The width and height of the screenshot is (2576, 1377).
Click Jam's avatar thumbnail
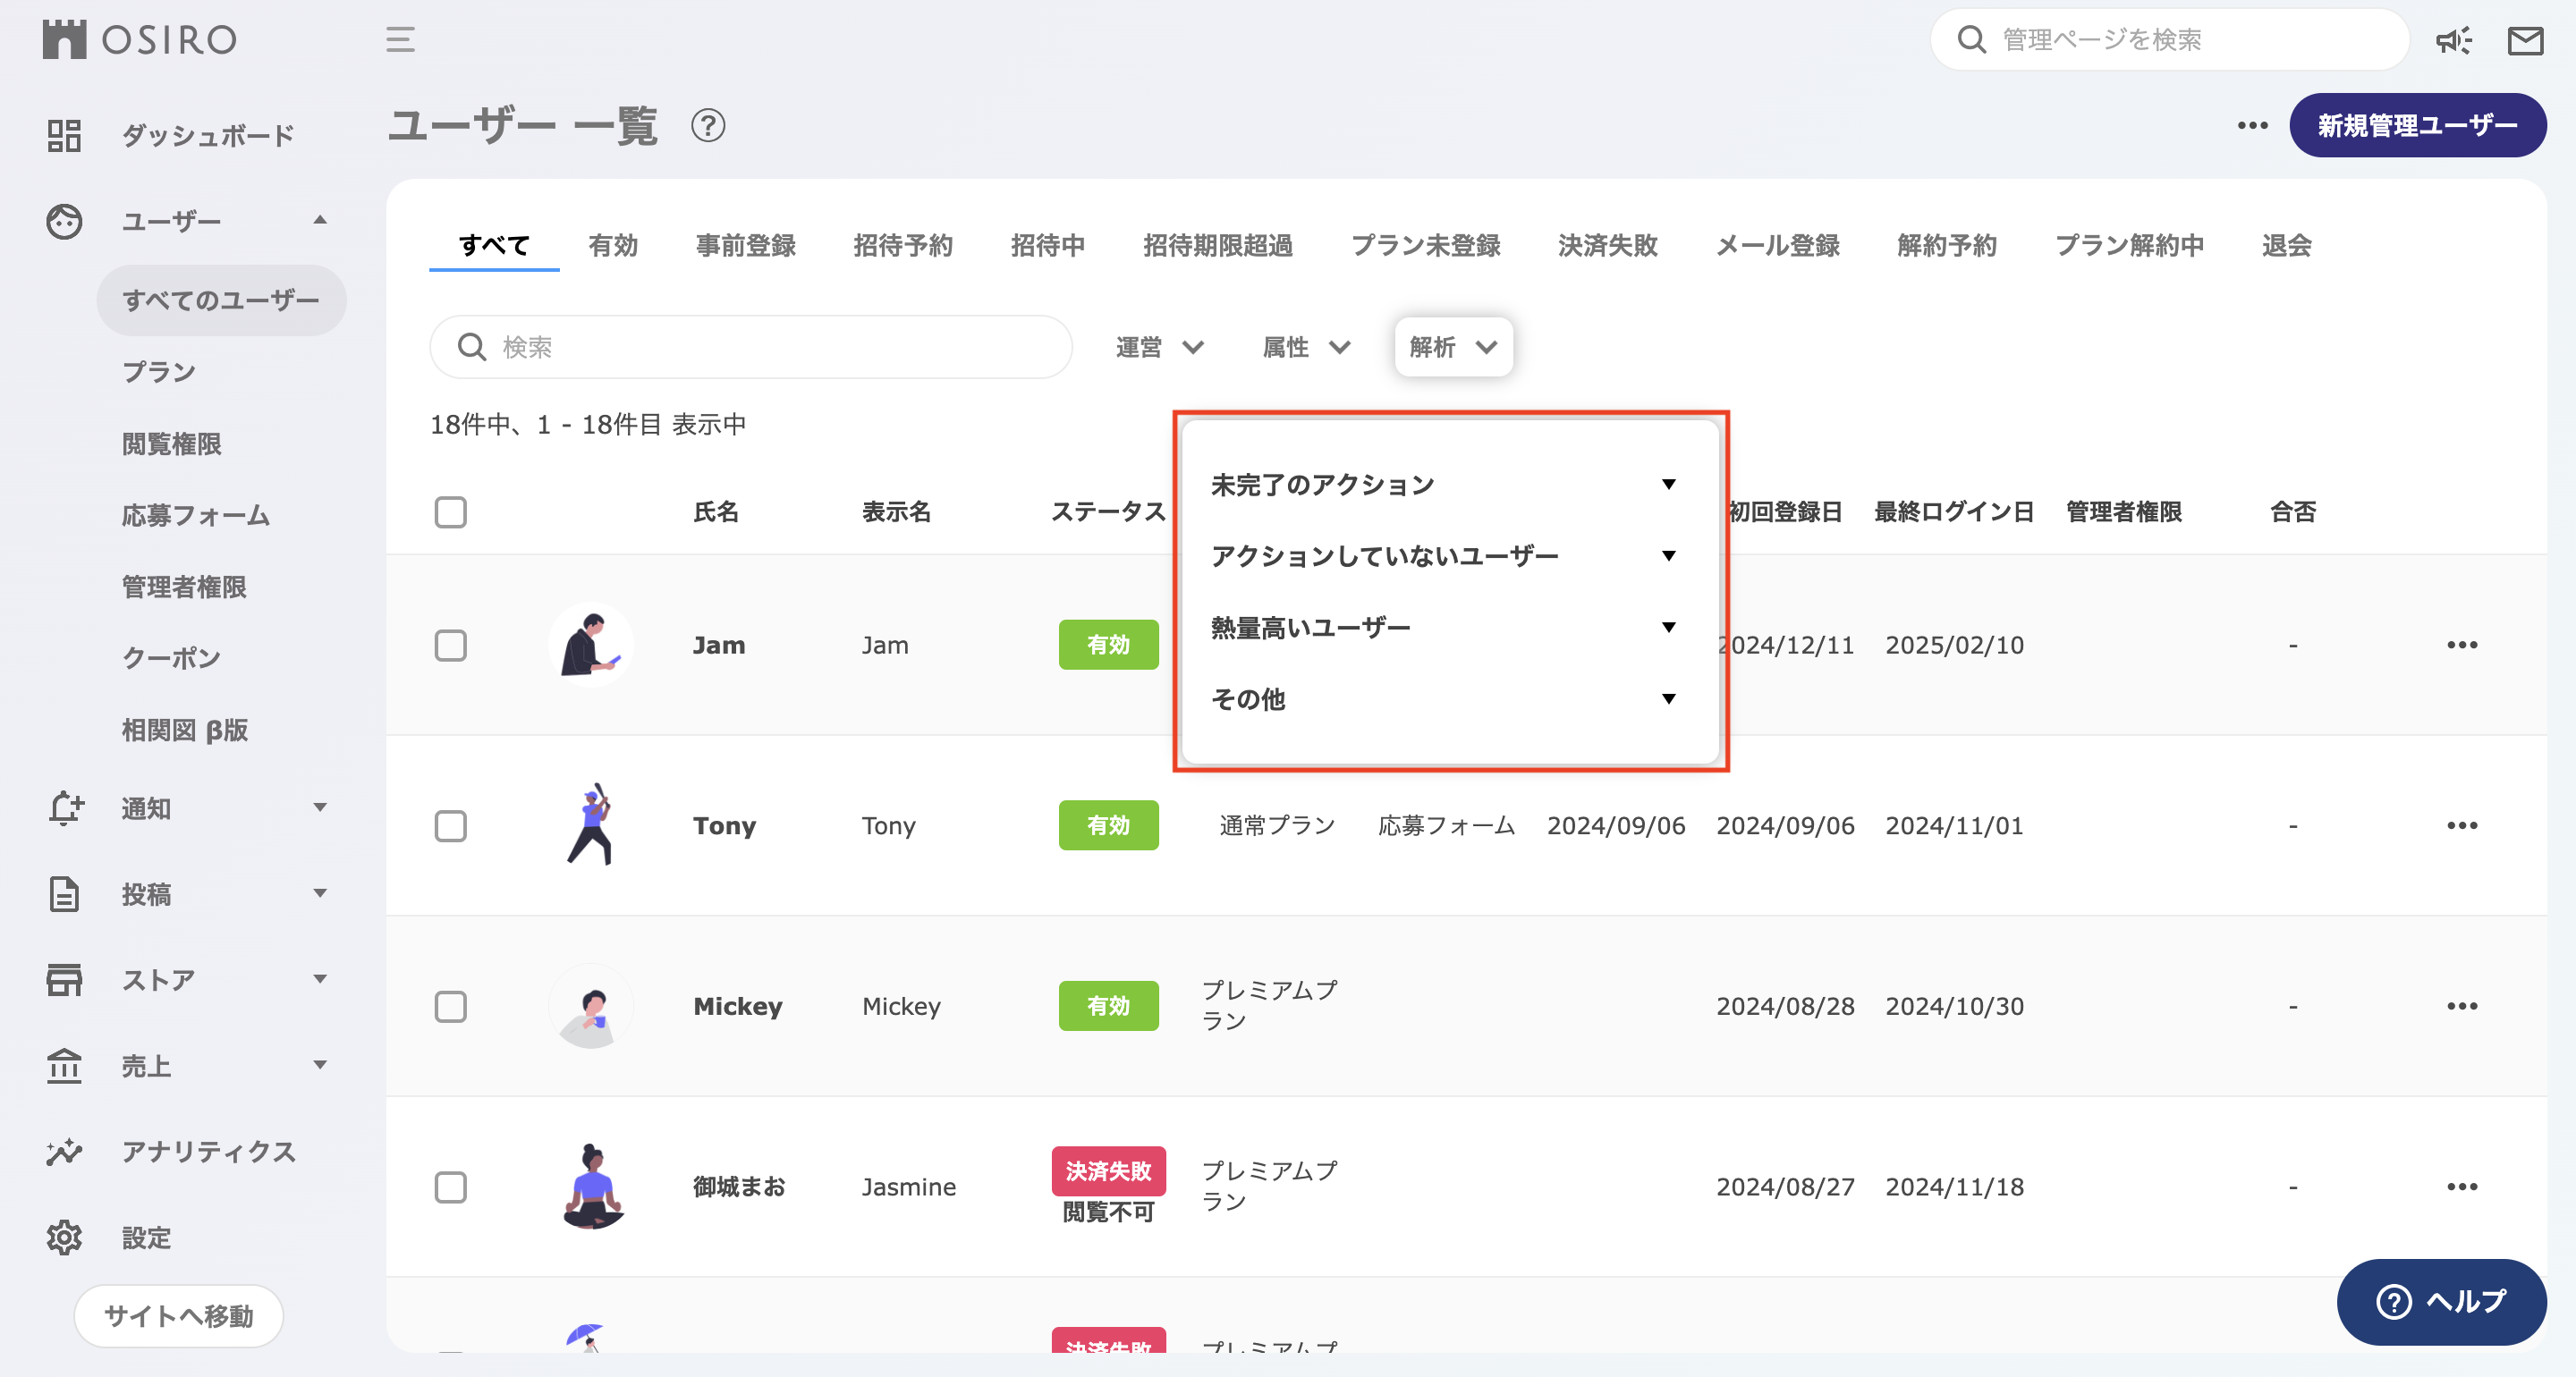[x=591, y=645]
